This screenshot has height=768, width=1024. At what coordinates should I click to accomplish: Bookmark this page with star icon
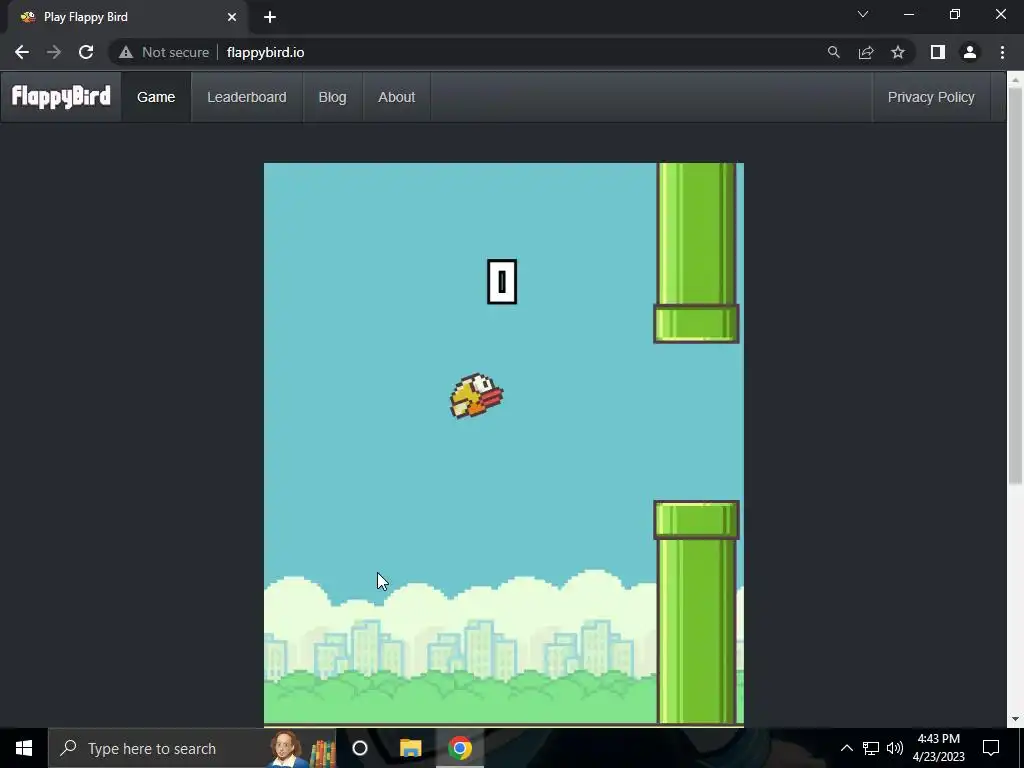[x=898, y=52]
